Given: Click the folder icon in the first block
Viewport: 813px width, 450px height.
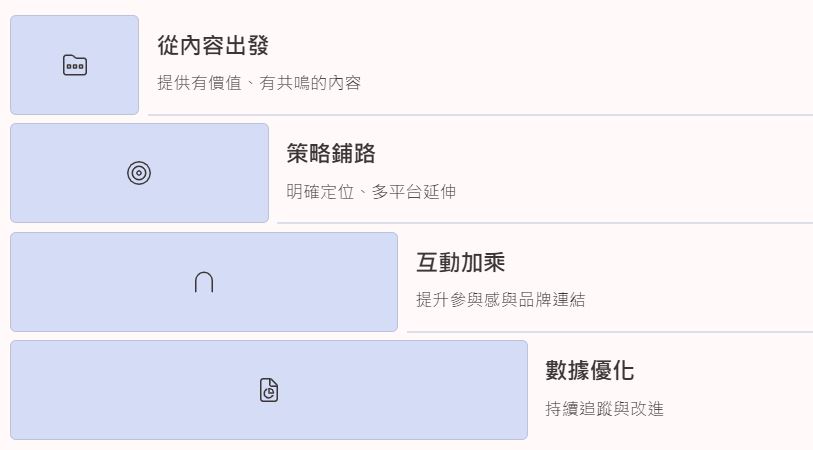Looking at the screenshot, I should (x=75, y=65).
